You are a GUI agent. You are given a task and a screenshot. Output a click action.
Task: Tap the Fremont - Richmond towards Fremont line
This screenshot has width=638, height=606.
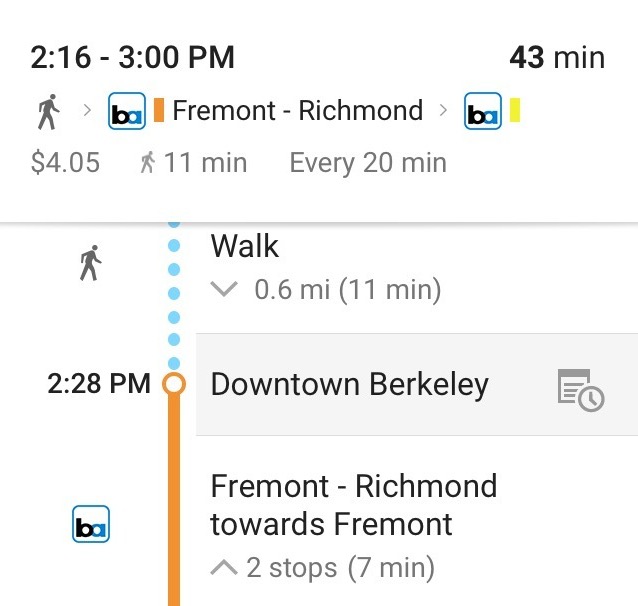[353, 505]
